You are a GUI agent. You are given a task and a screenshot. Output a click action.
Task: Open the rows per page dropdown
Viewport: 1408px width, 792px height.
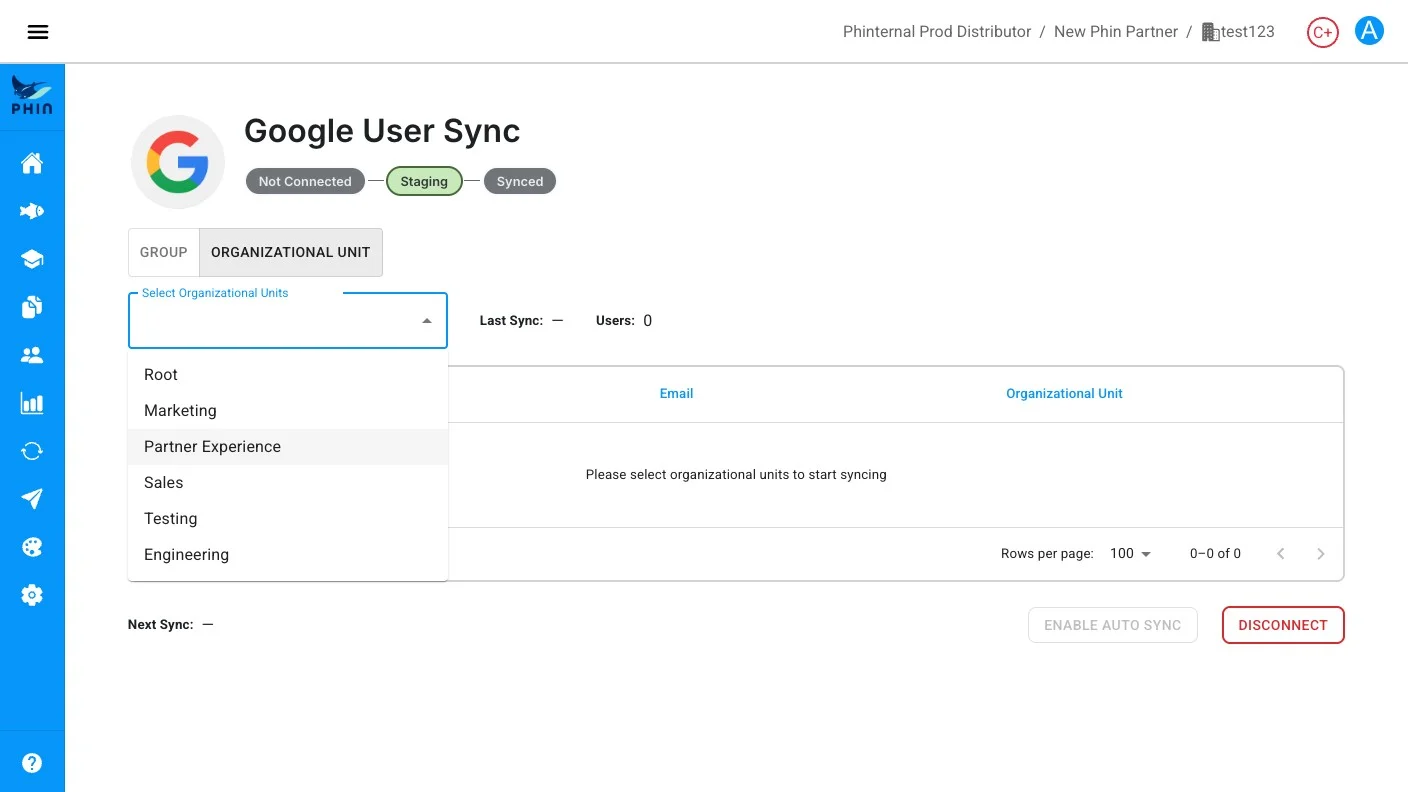coord(1131,554)
